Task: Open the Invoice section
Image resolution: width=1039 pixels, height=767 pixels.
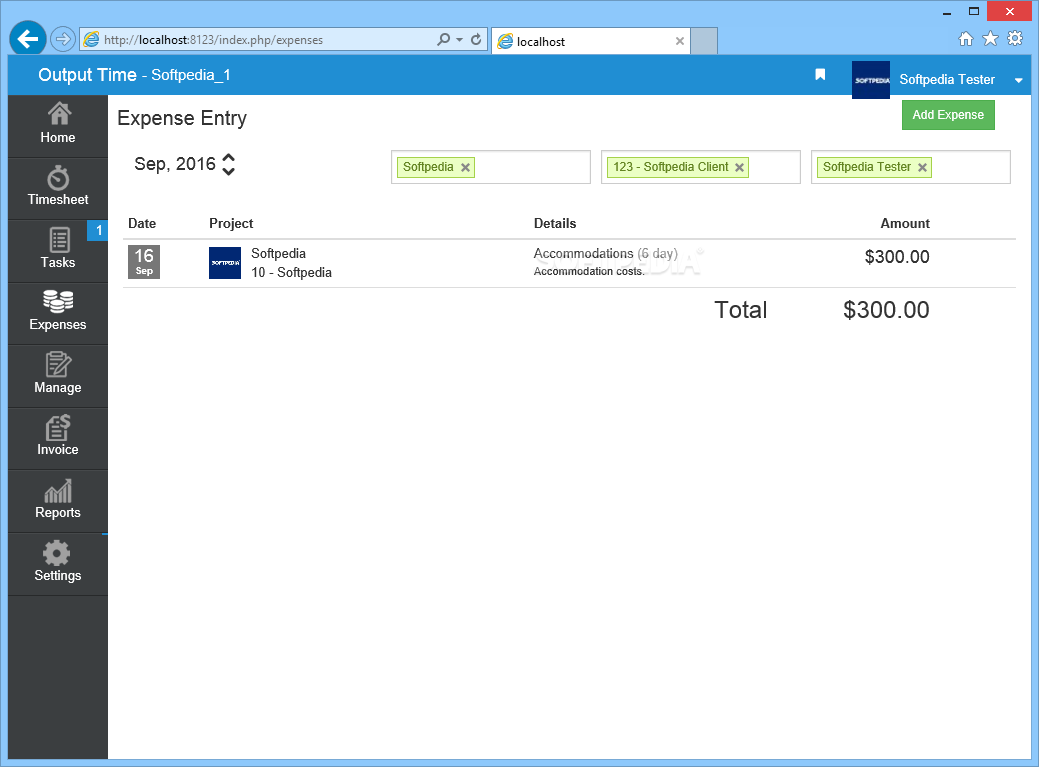Action: pos(58,438)
